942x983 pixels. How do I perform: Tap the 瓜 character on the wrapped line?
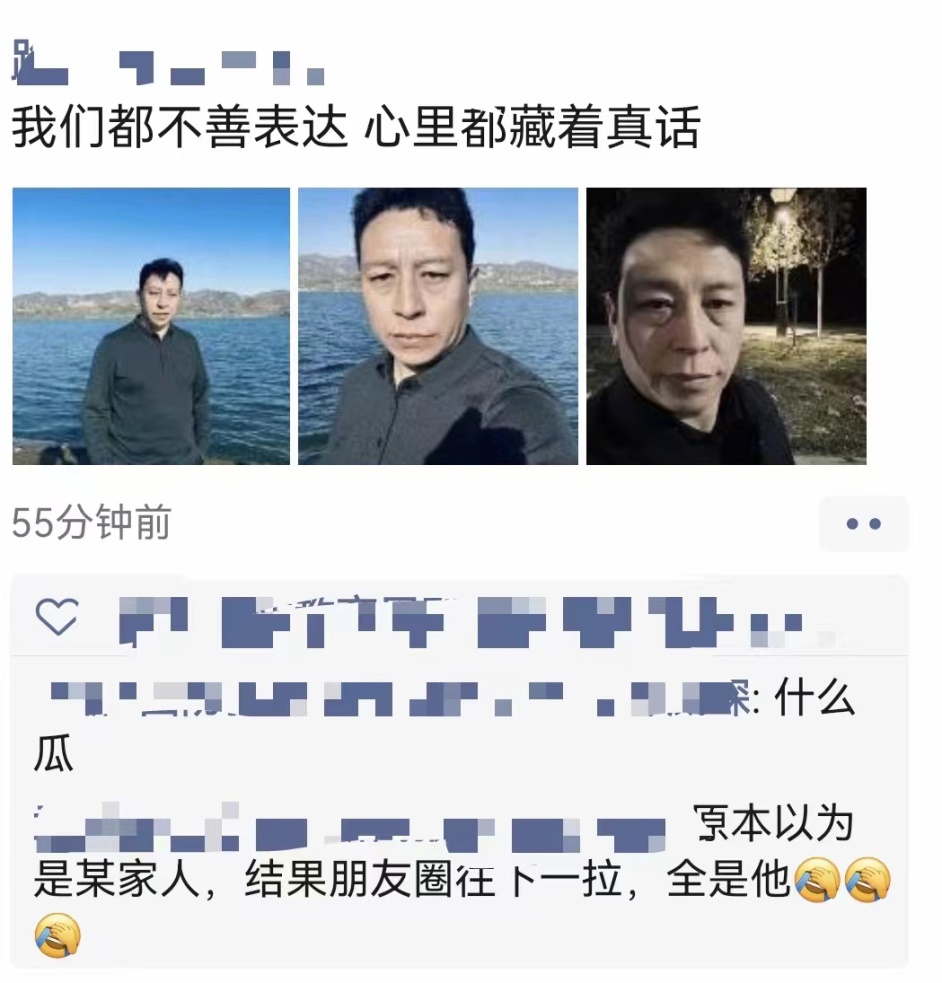tap(53, 754)
